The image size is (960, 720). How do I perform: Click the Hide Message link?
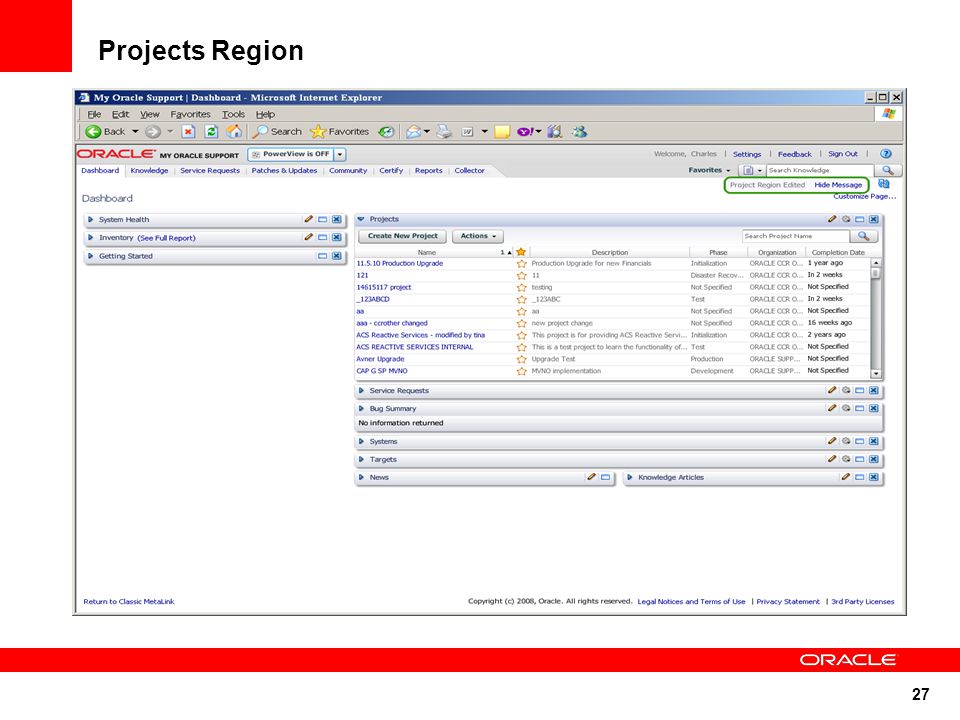838,185
